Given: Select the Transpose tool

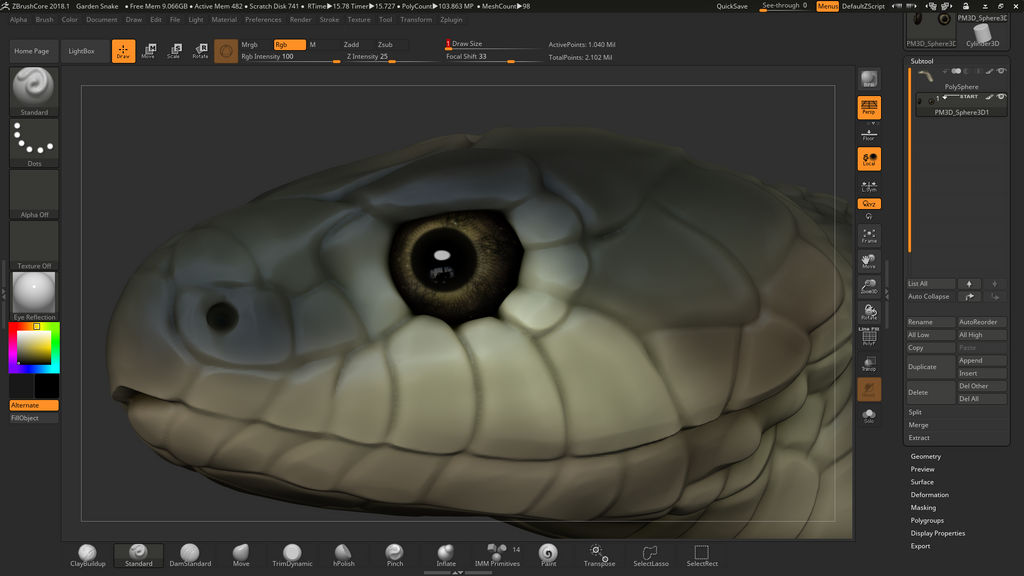Looking at the screenshot, I should [x=600, y=555].
